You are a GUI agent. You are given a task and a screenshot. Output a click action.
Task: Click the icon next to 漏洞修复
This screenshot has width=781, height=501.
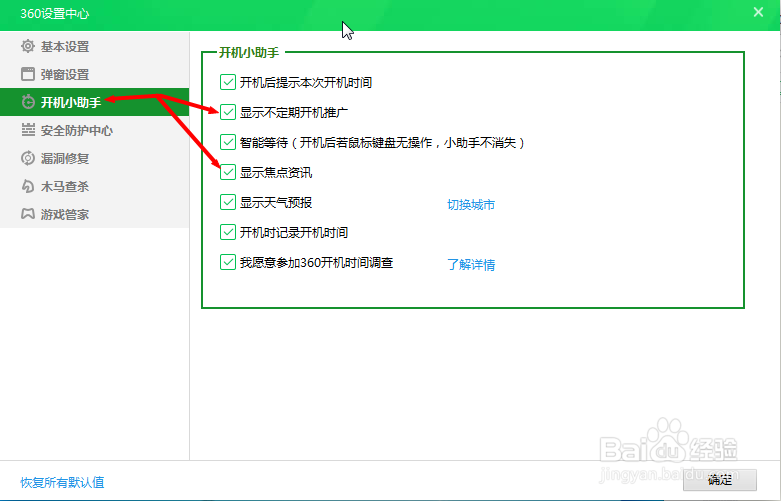click(28, 158)
